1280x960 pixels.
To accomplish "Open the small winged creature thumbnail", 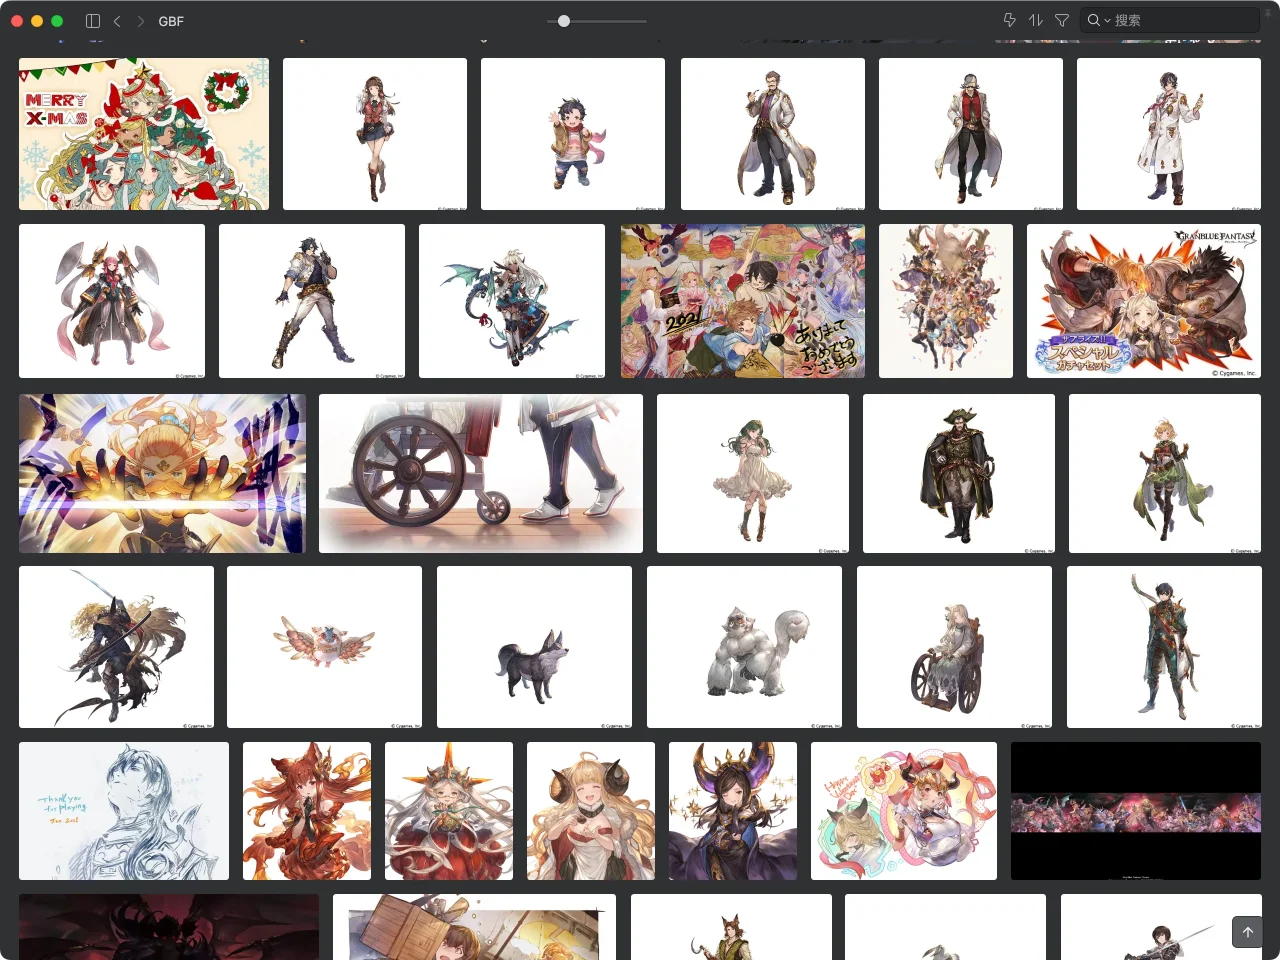I will tap(324, 647).
